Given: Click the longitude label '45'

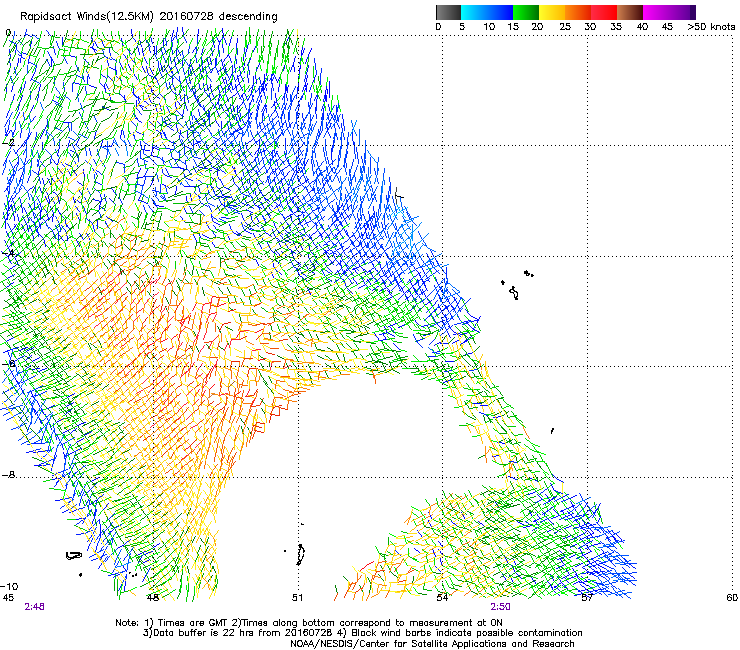Looking at the screenshot, I should 8,598.
